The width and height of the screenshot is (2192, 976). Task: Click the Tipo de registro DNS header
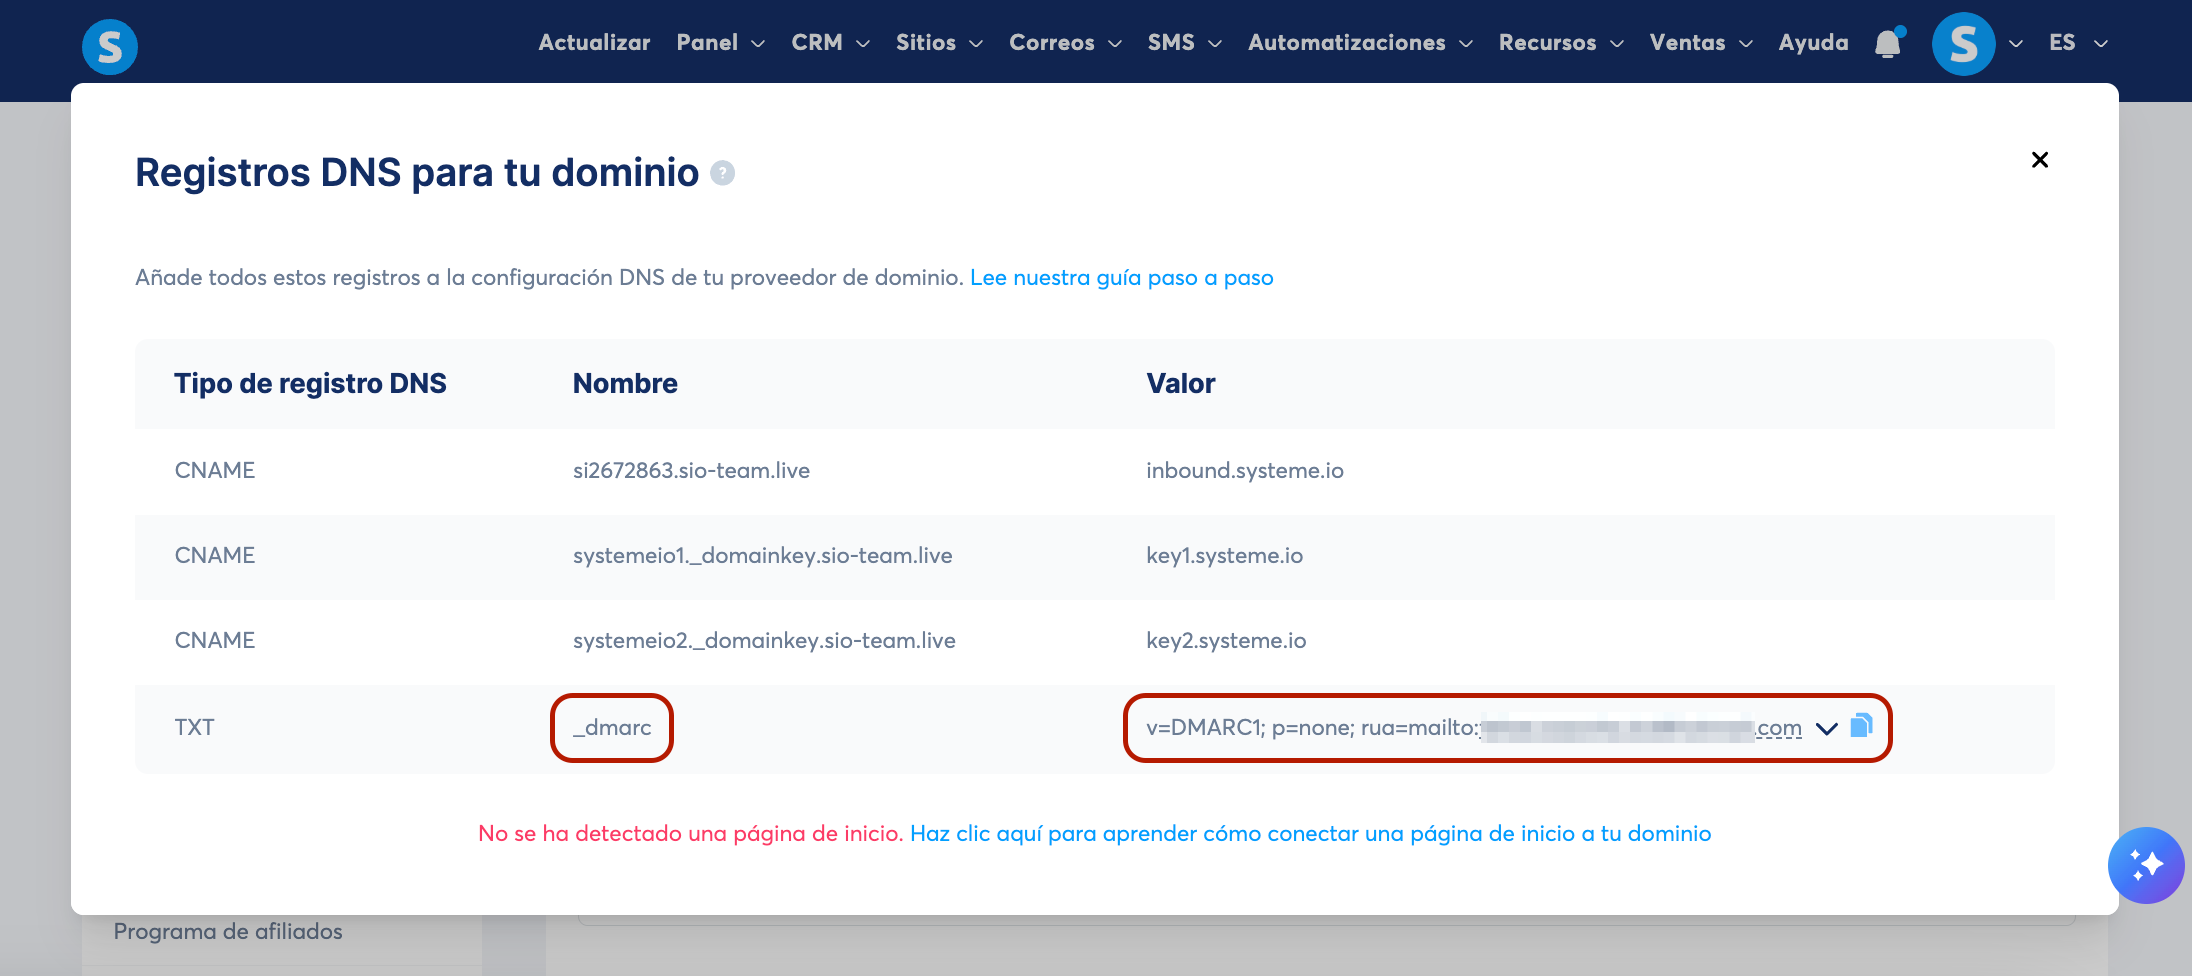310,384
